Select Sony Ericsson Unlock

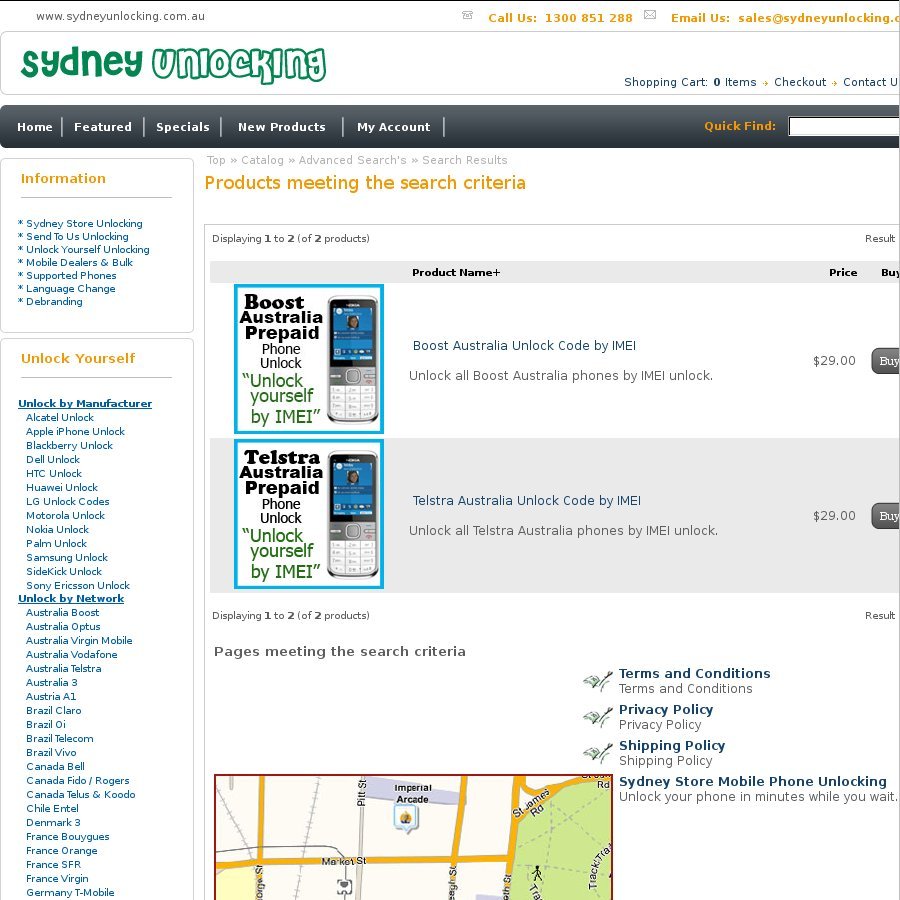click(x=77, y=585)
